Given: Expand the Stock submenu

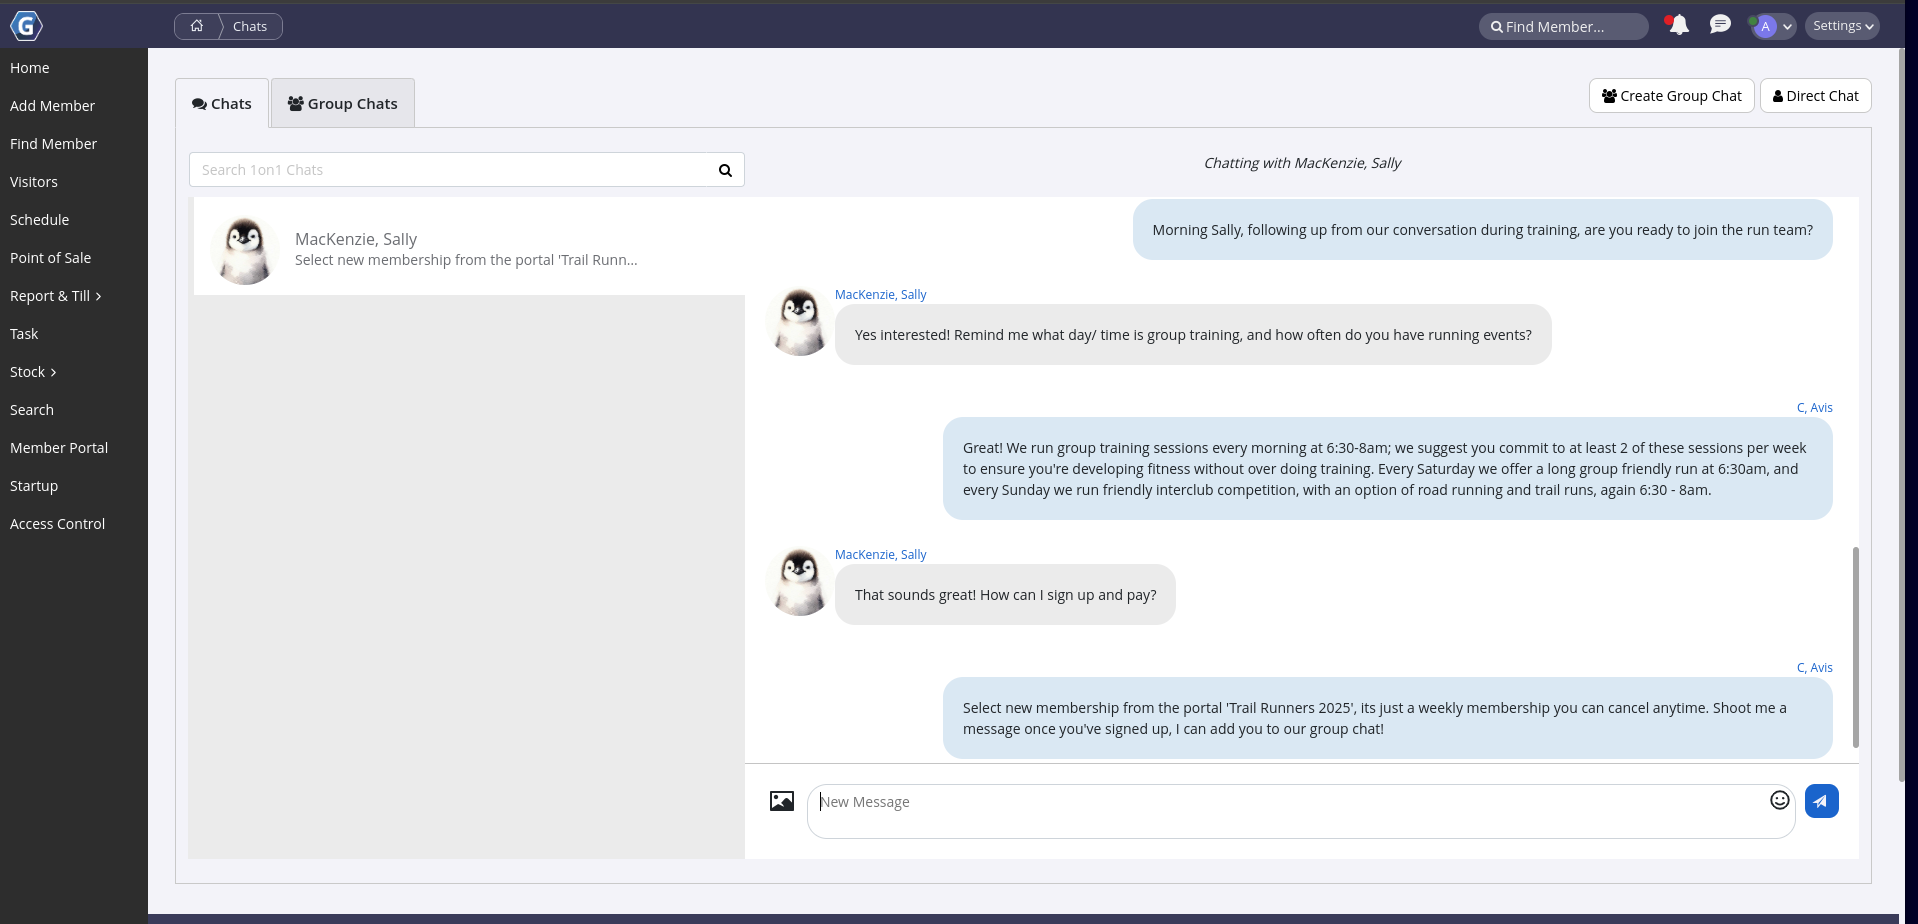Looking at the screenshot, I should click(33, 372).
